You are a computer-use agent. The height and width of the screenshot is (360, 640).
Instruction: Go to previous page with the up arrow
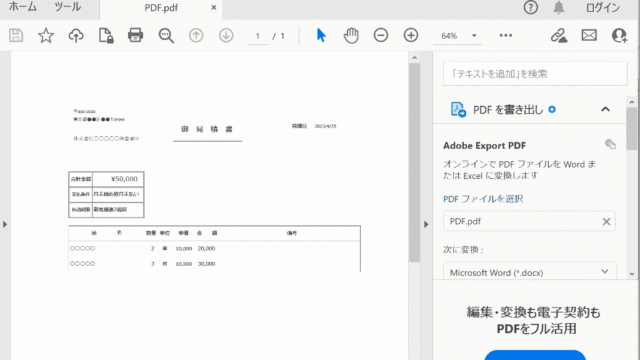196,36
